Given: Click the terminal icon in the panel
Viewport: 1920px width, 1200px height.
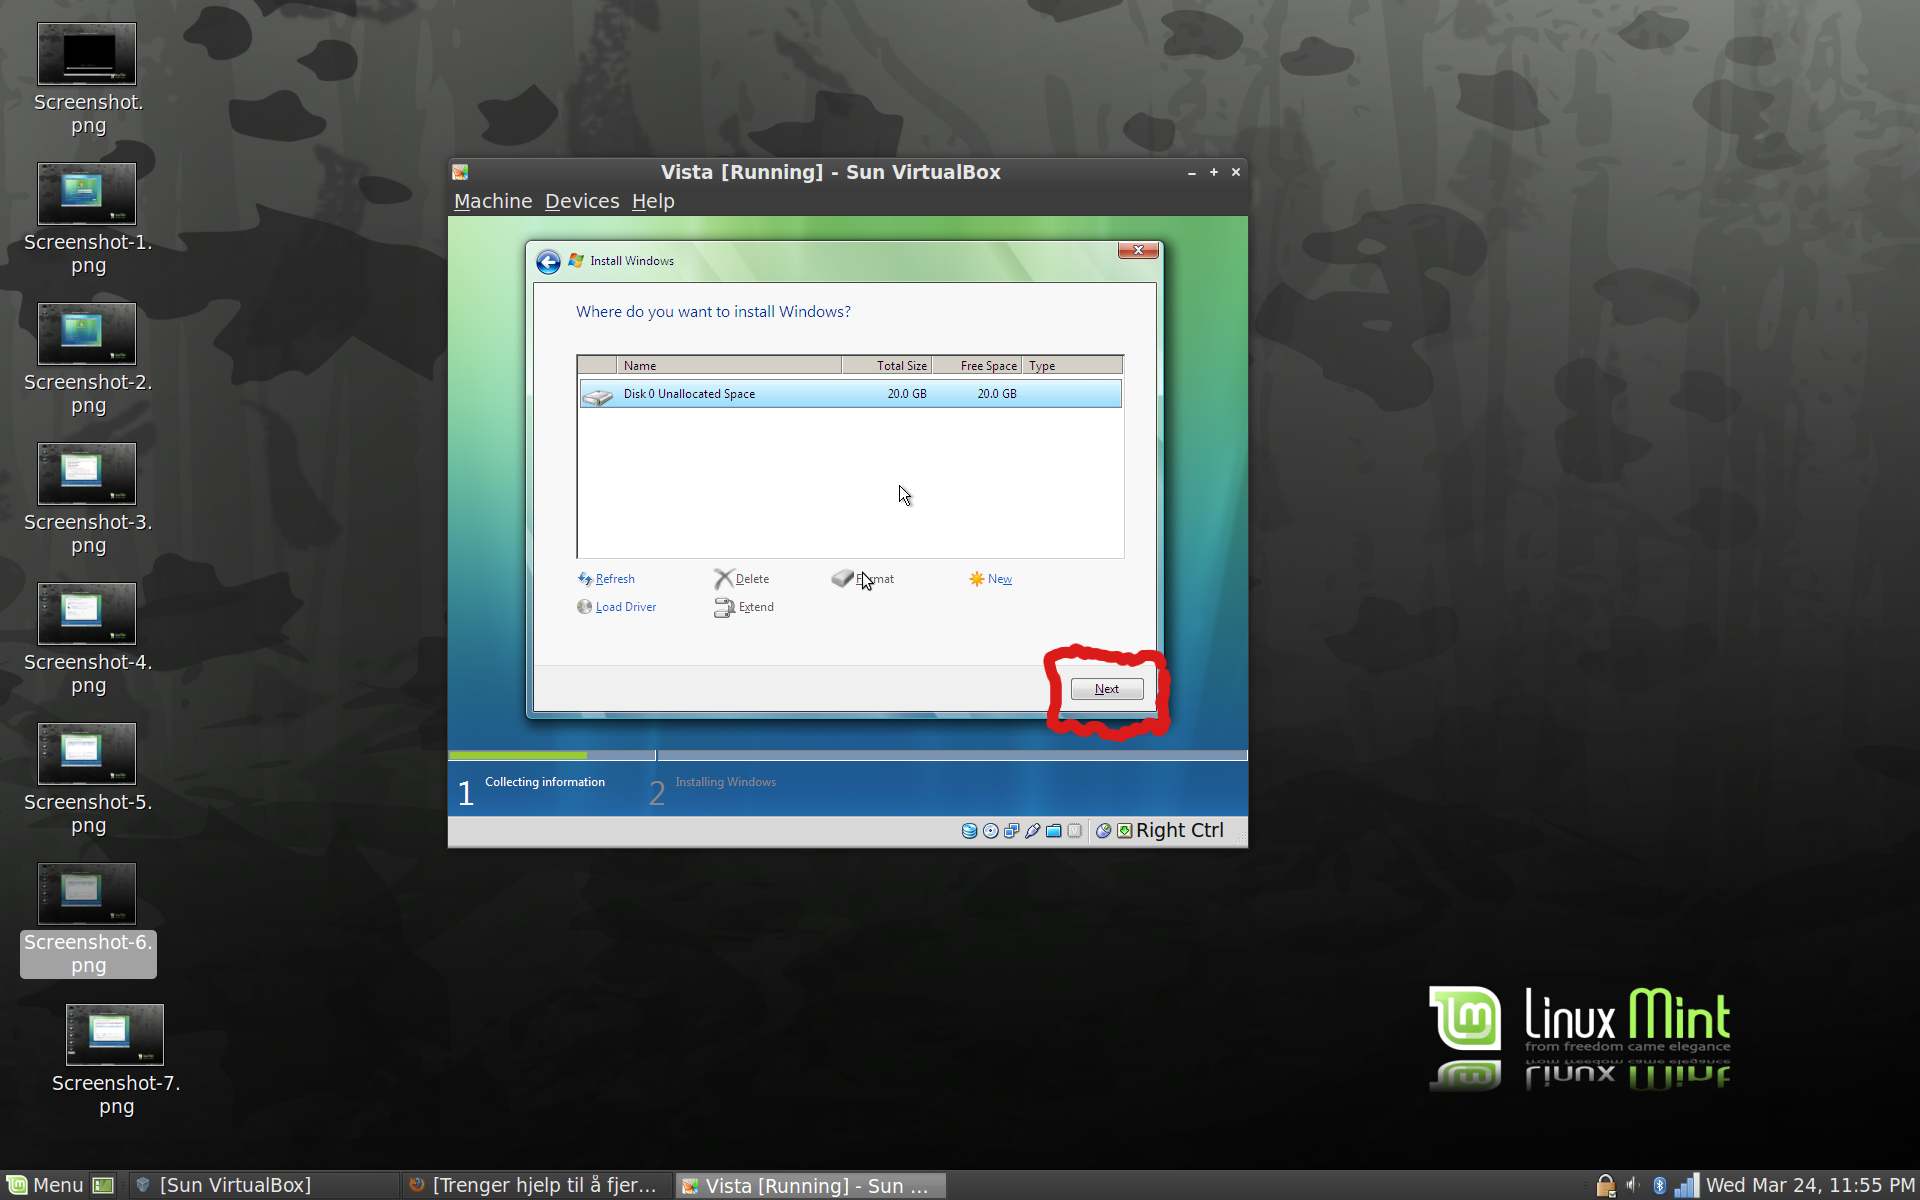Looking at the screenshot, I should pos(104,1185).
